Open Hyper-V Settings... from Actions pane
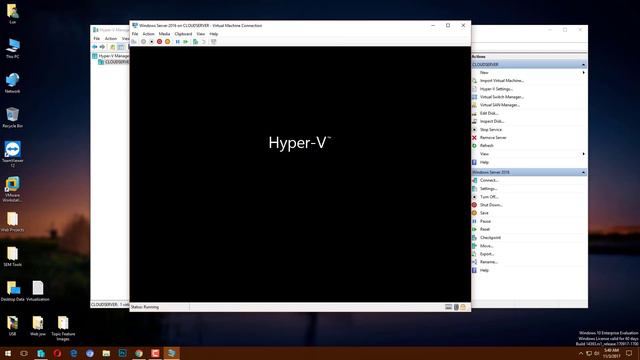This screenshot has width=640, height=360. tap(496, 89)
